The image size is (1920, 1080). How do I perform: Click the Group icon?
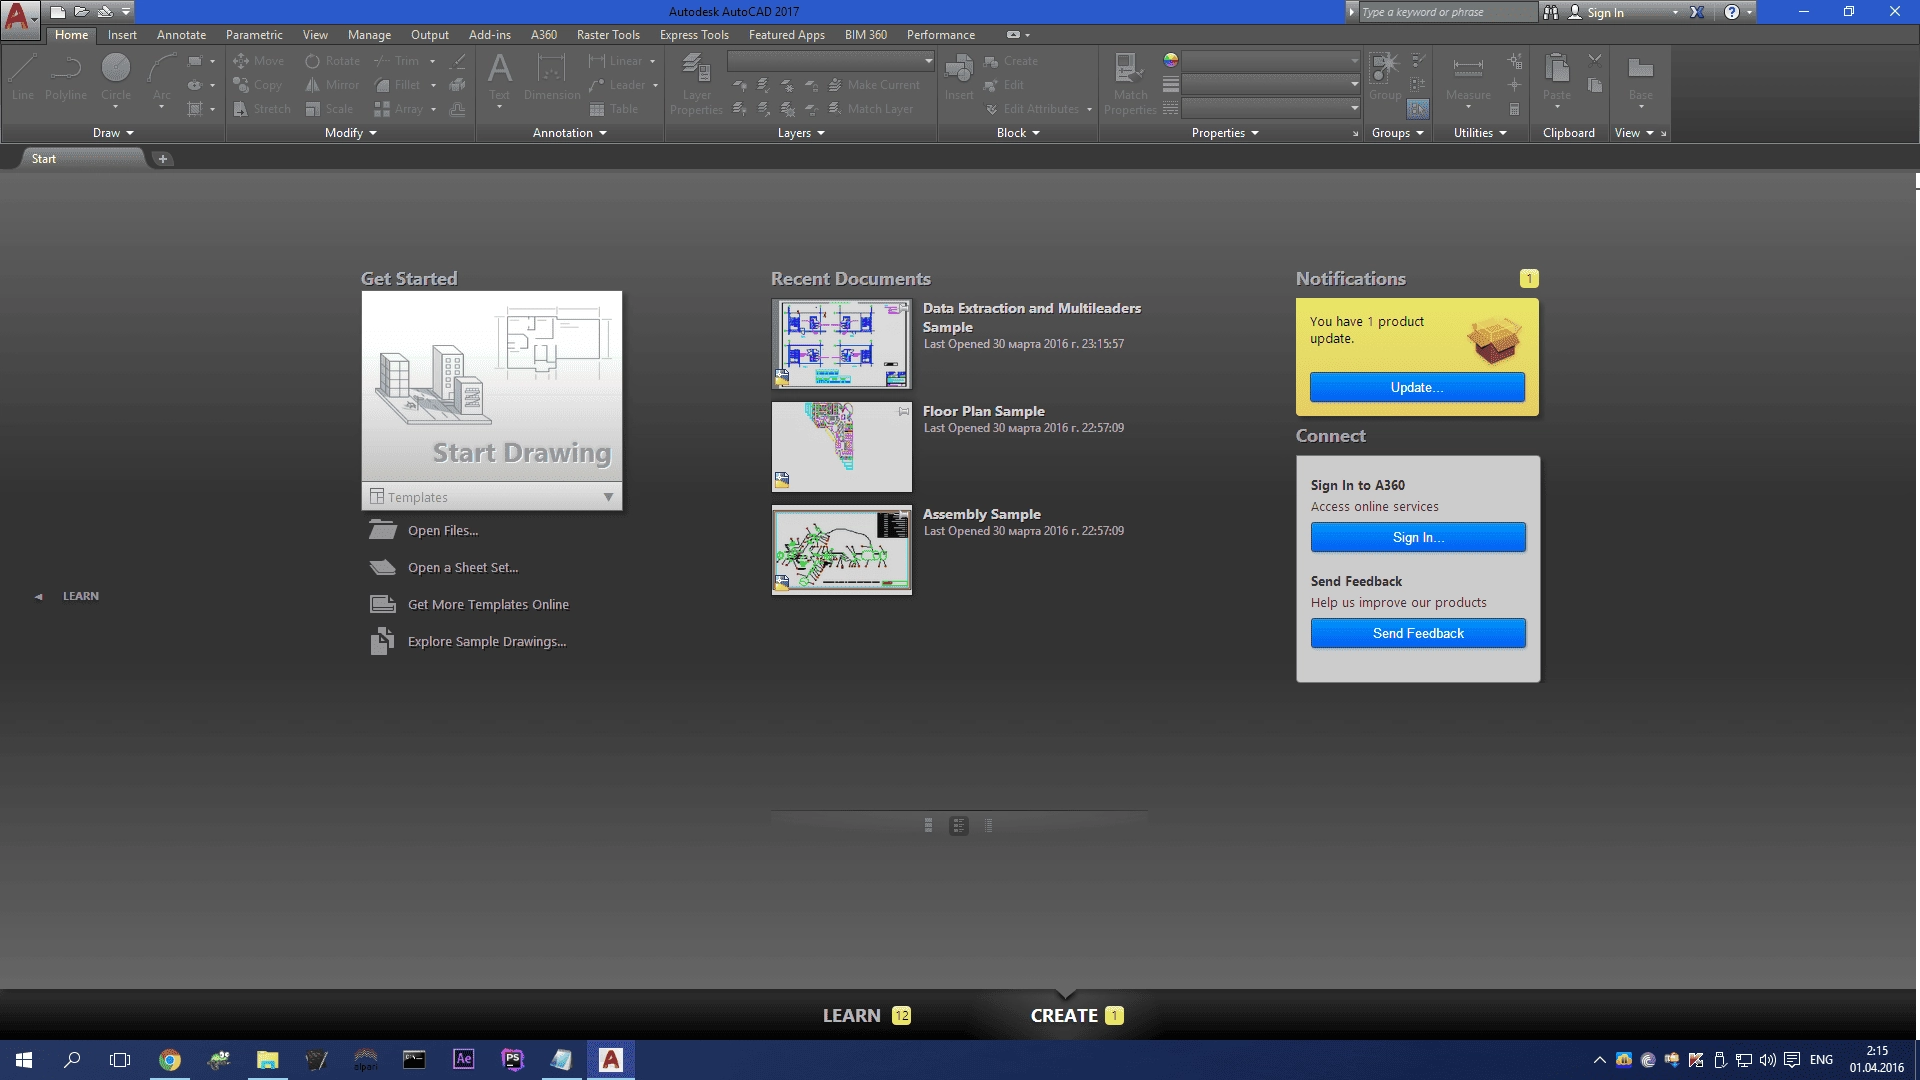click(1385, 78)
